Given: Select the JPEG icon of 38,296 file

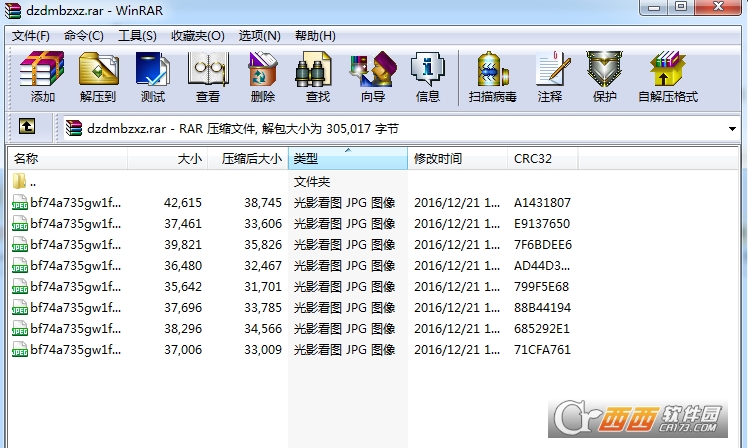Looking at the screenshot, I should 20,329.
